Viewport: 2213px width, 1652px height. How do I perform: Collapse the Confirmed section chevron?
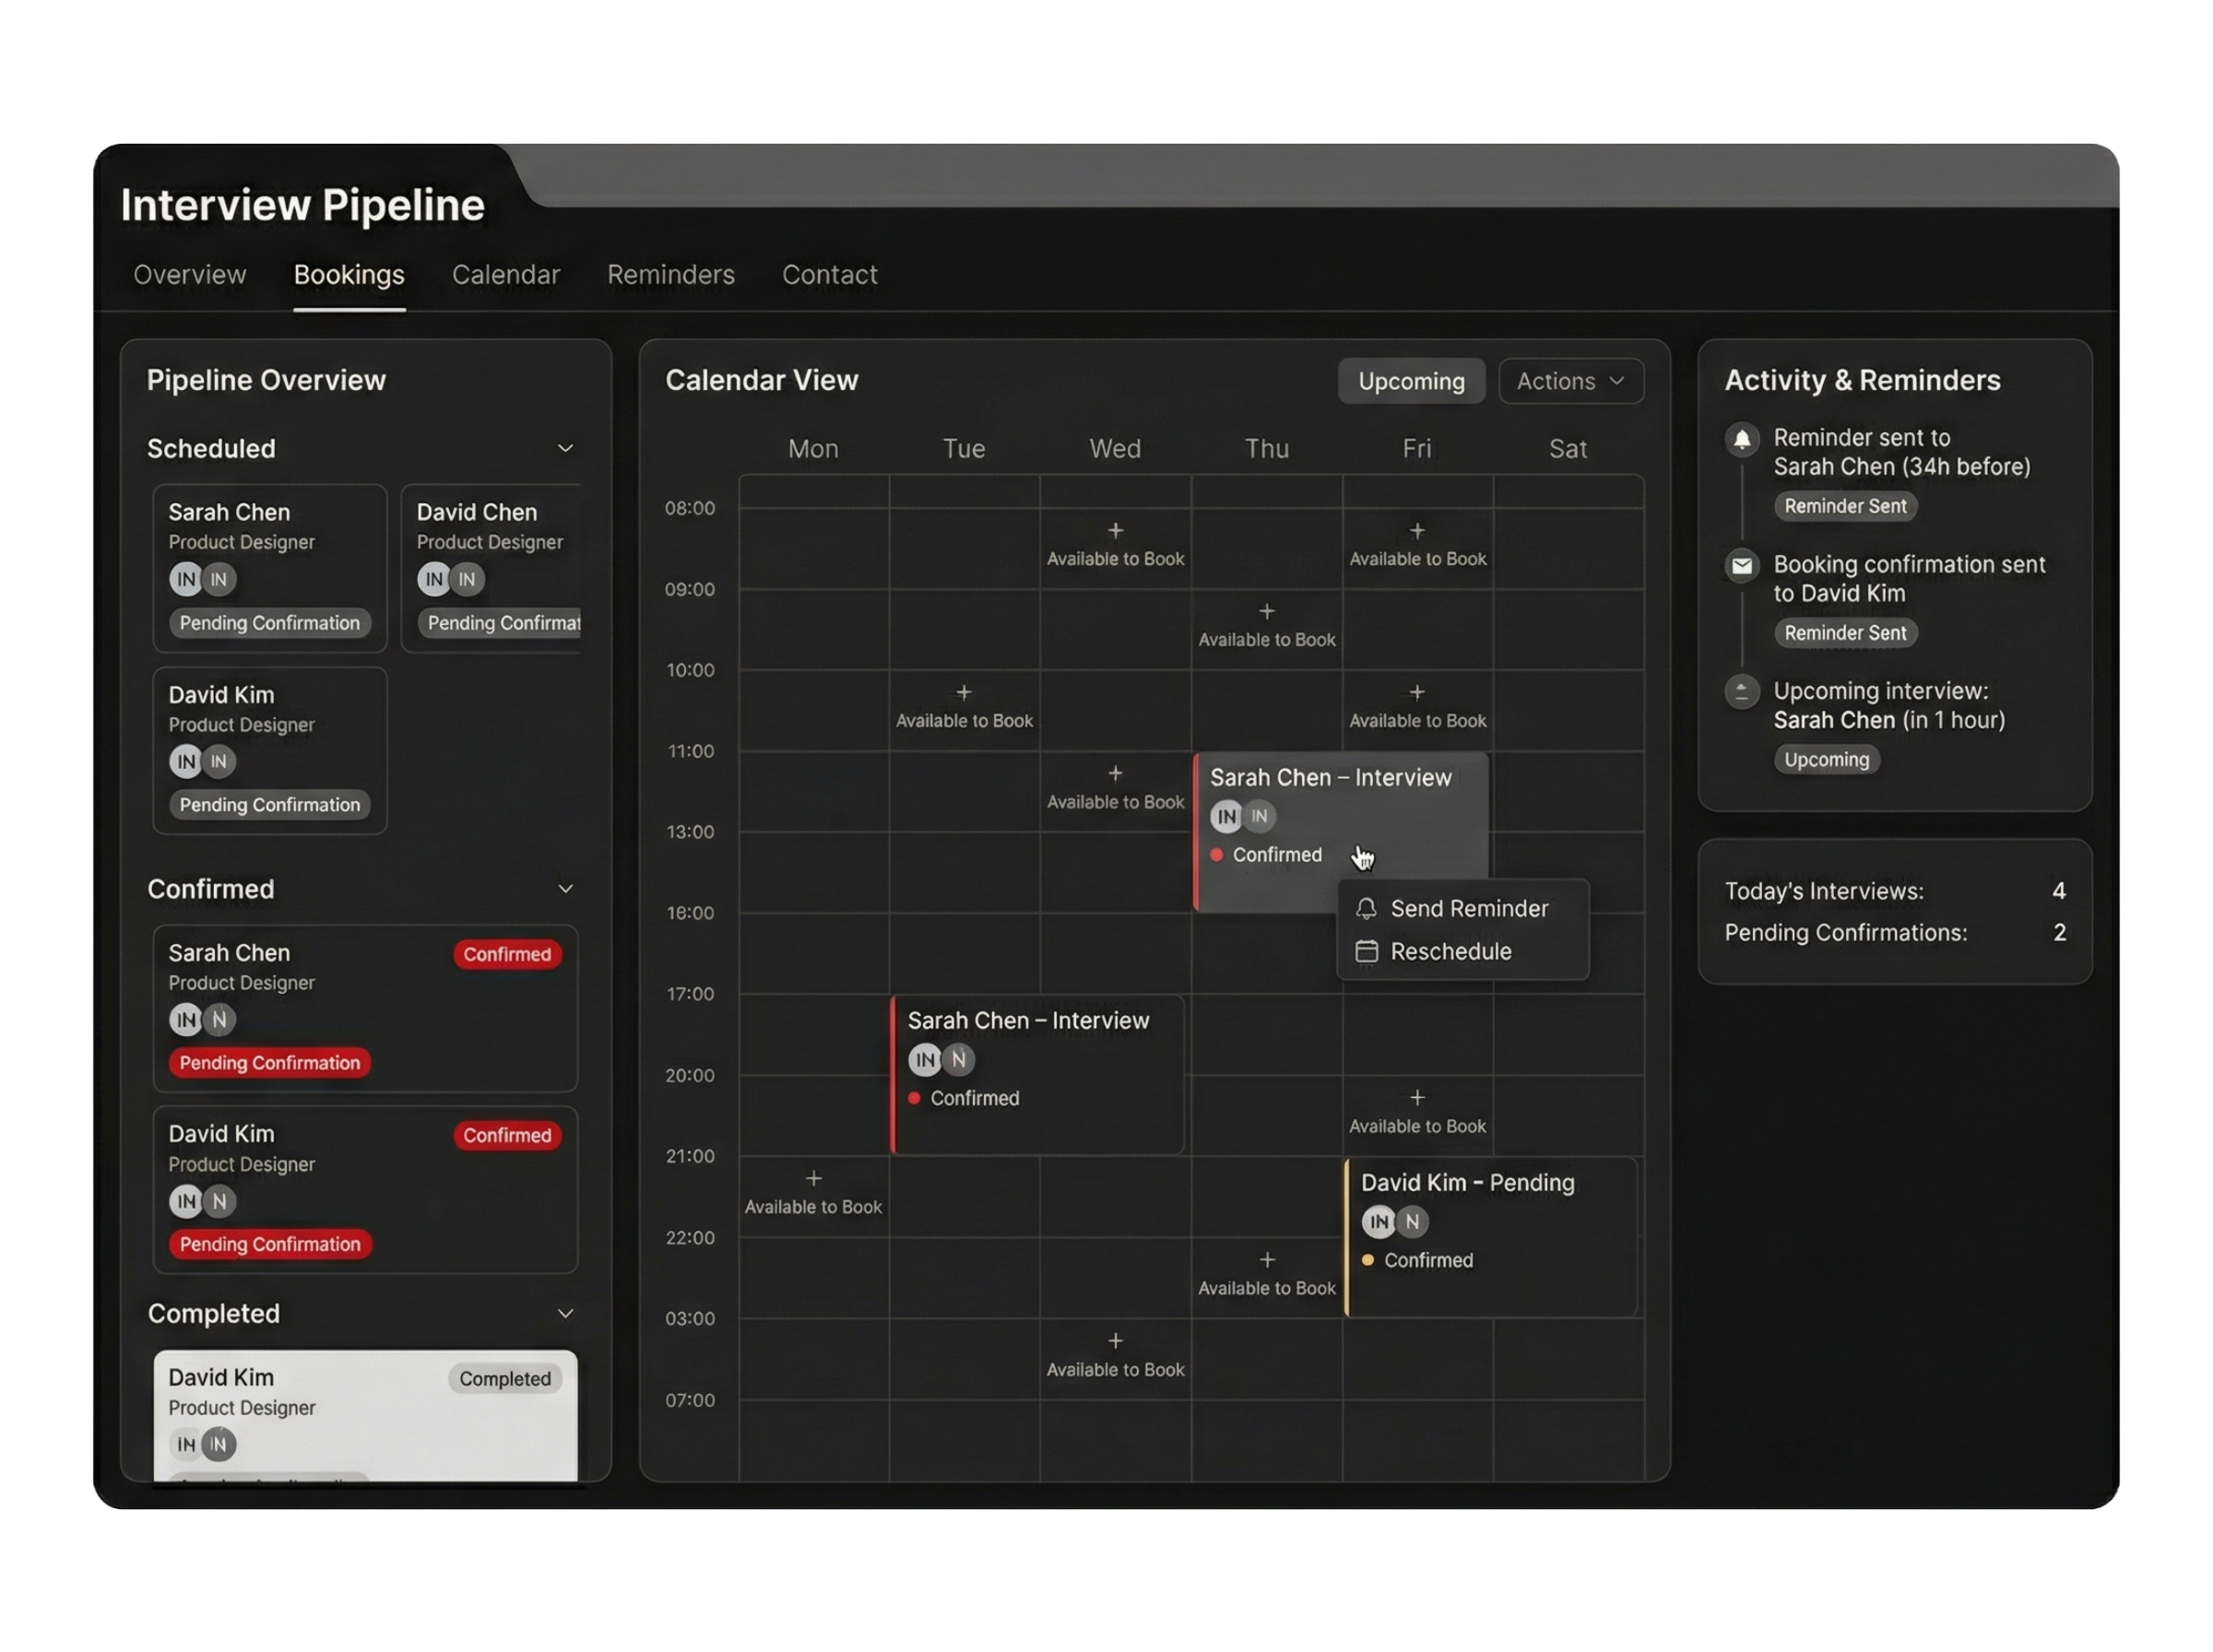coord(565,889)
